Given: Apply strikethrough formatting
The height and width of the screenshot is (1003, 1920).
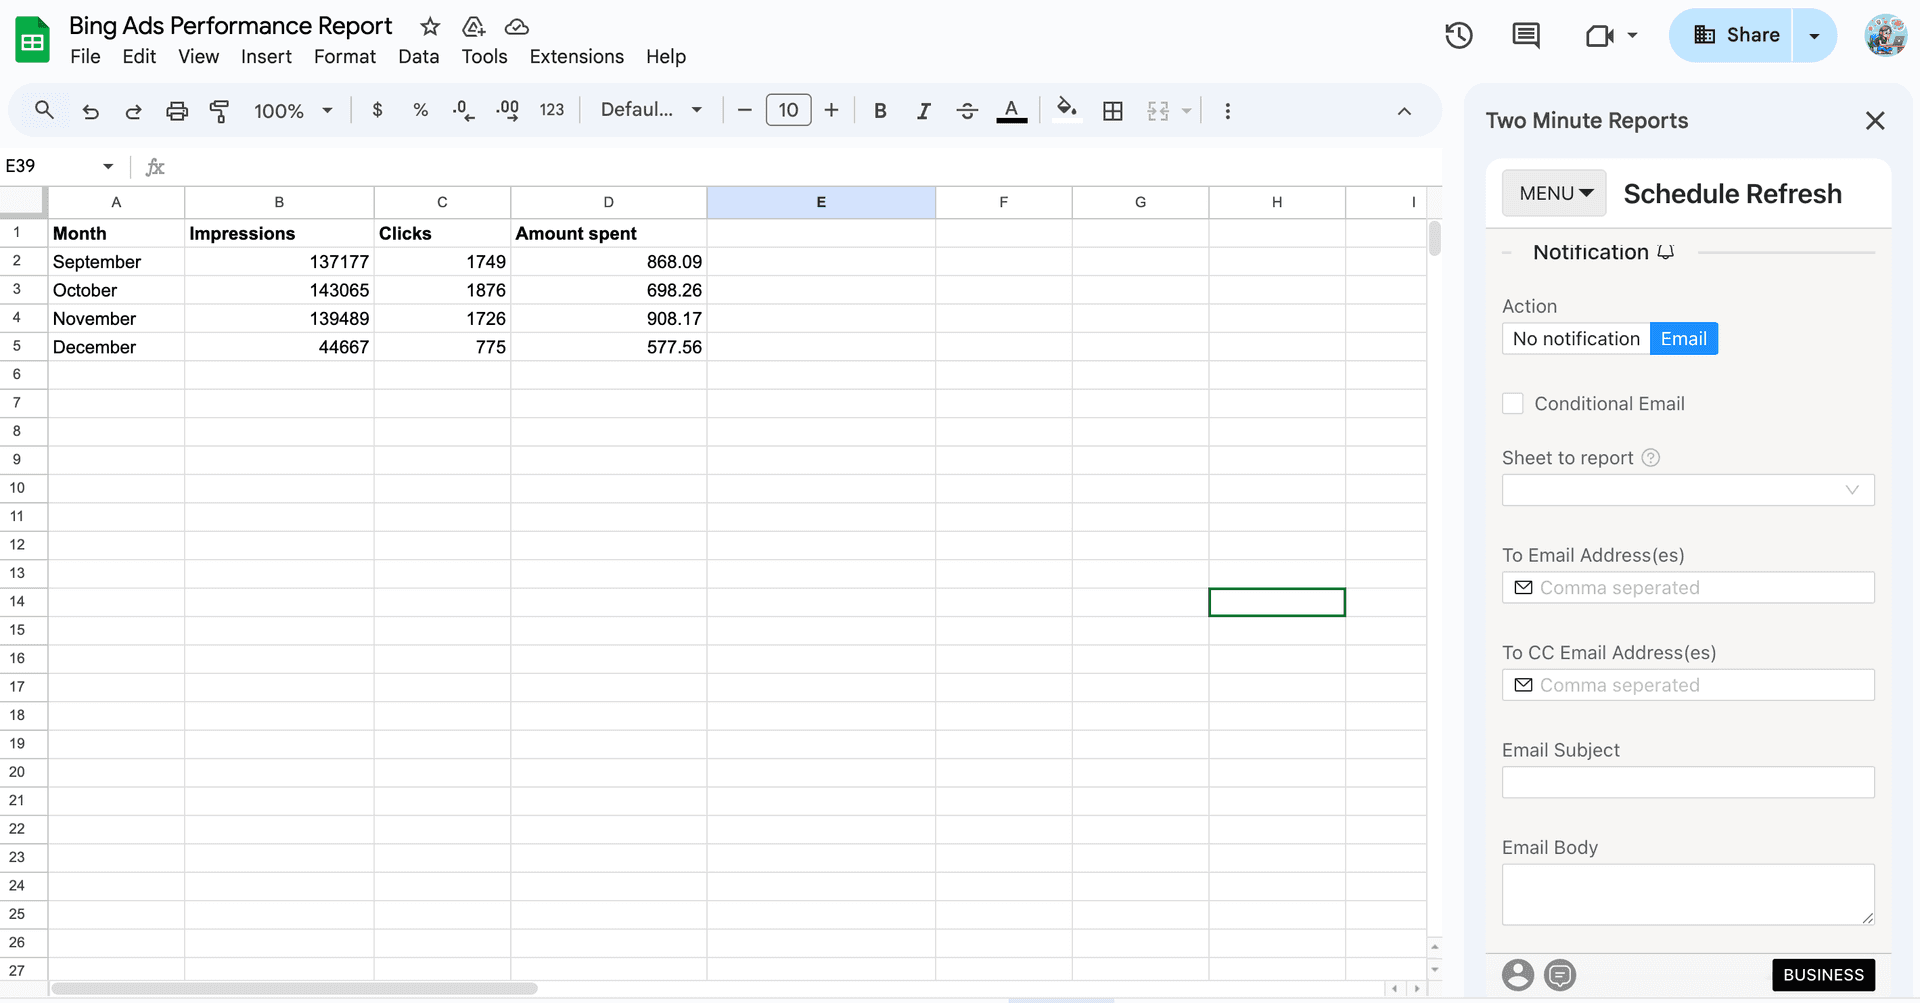Looking at the screenshot, I should click(x=967, y=110).
